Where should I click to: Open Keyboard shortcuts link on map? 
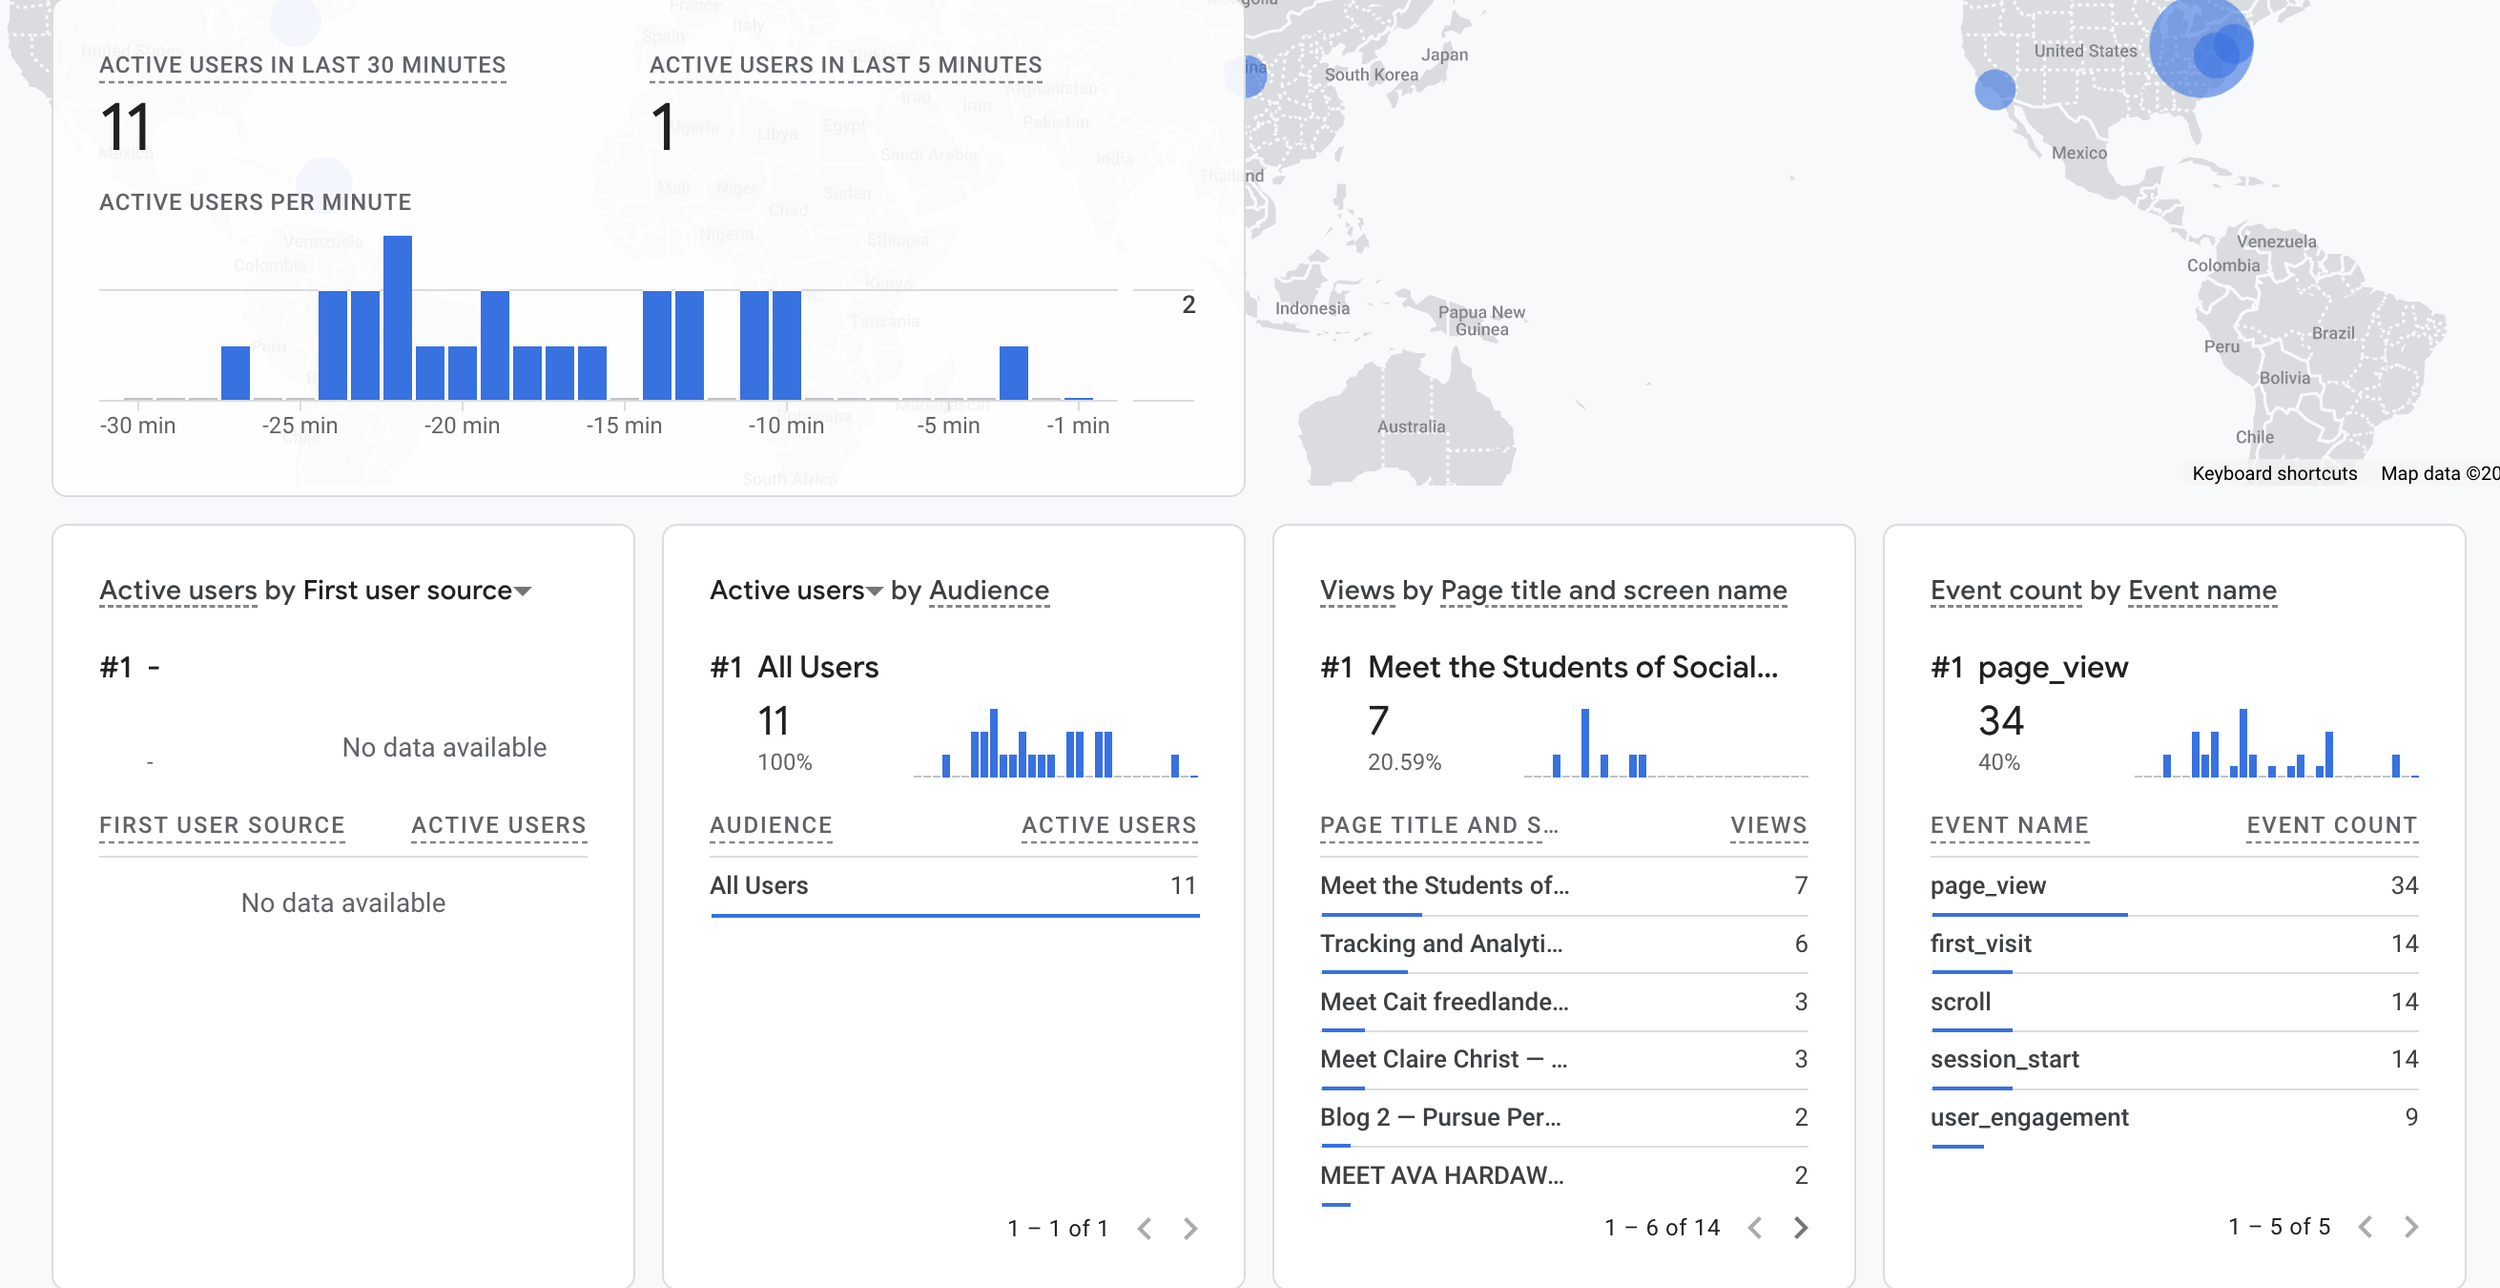click(2274, 473)
